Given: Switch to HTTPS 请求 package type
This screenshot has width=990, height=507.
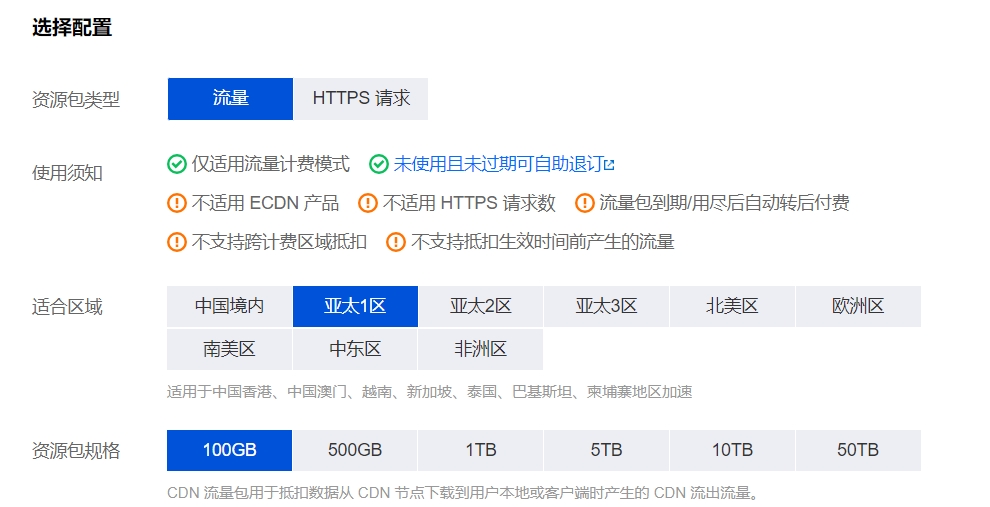Looking at the screenshot, I should point(361,99).
